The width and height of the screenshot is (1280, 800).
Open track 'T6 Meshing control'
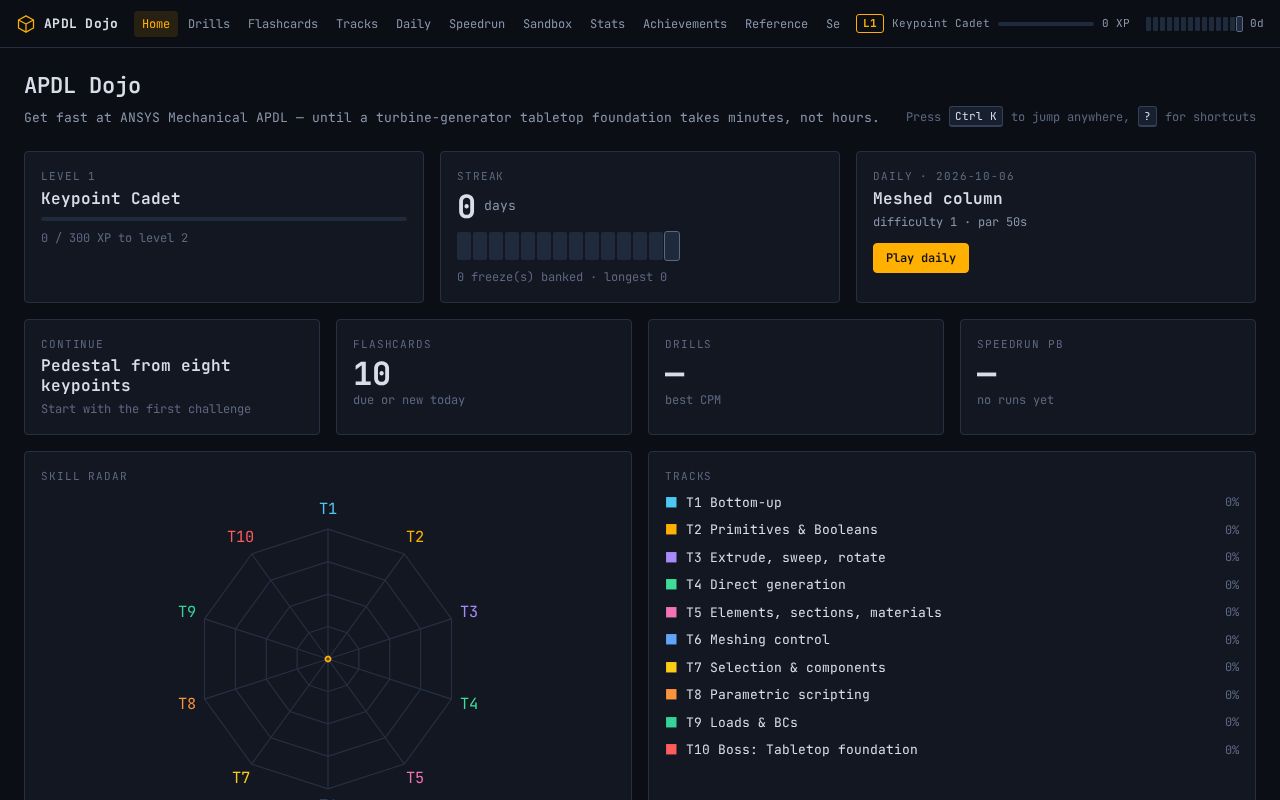952,640
